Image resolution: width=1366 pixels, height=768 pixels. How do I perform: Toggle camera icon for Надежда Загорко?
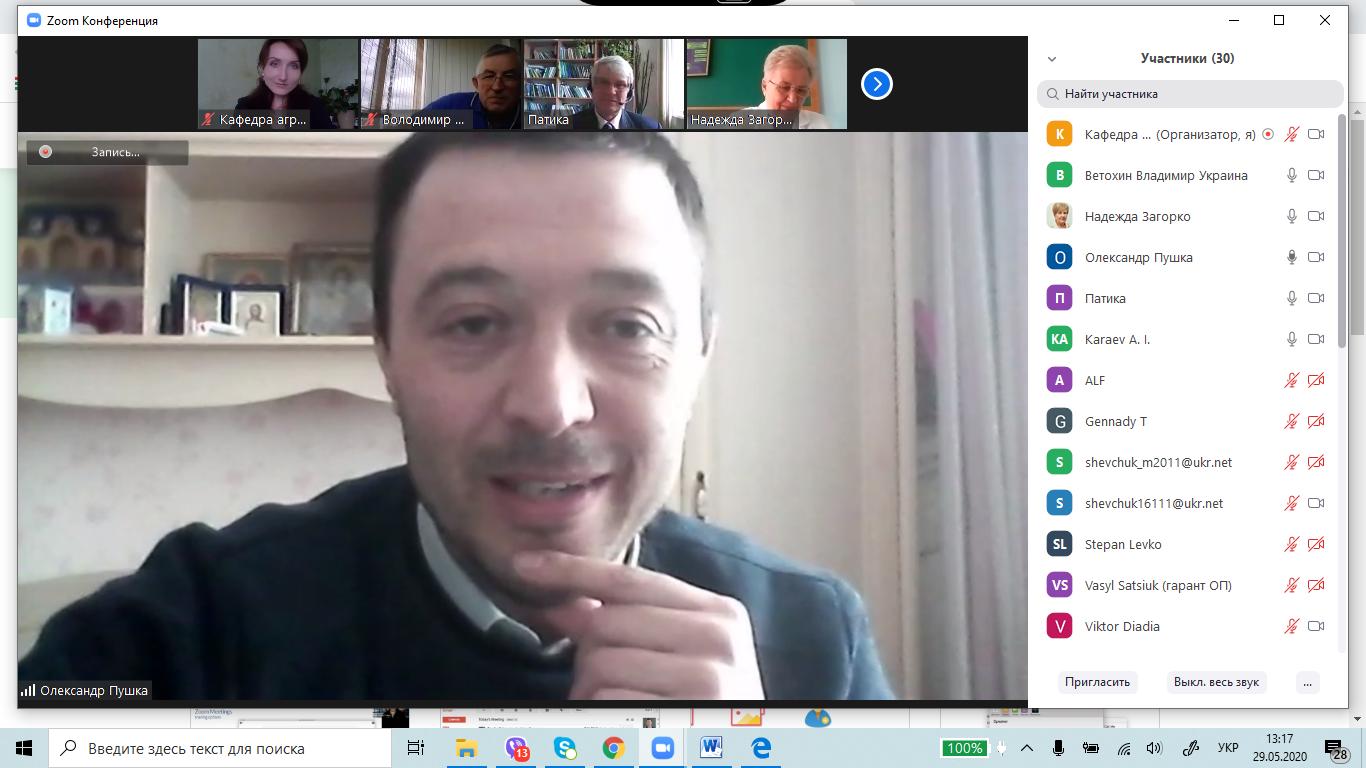(x=1316, y=216)
